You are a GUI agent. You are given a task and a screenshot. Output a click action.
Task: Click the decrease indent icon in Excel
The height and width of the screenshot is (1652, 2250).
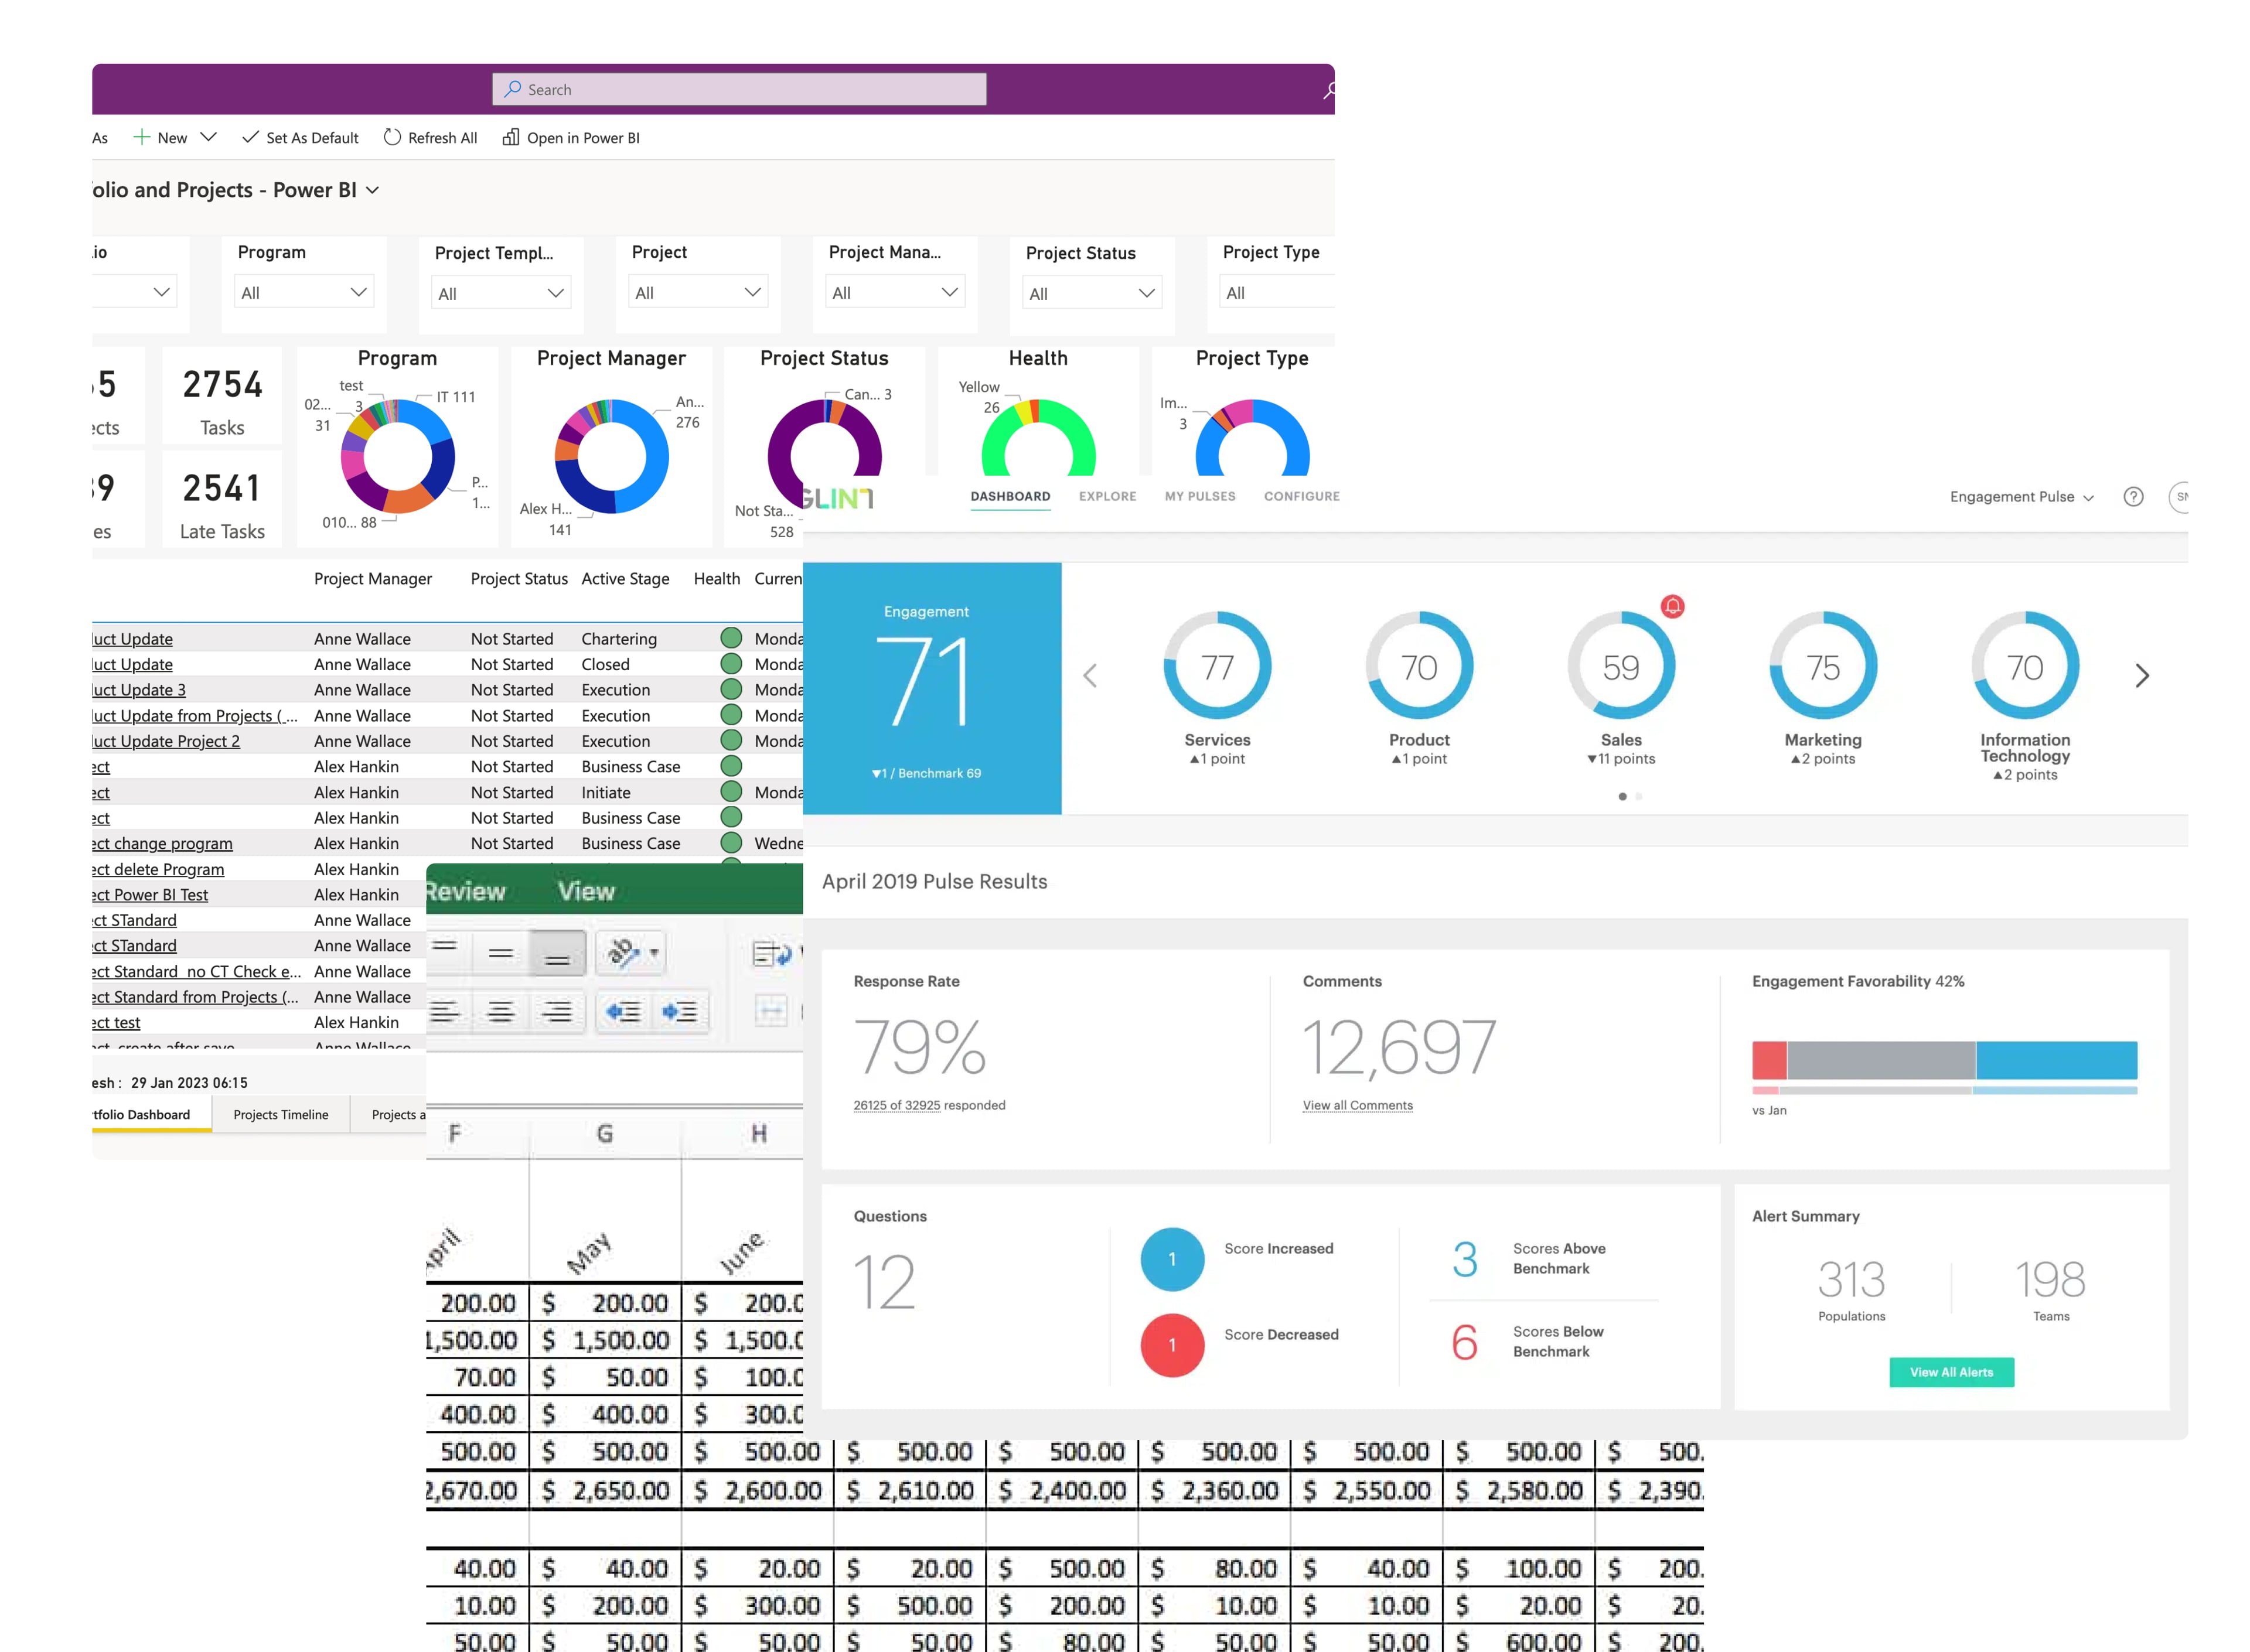pos(622,1012)
